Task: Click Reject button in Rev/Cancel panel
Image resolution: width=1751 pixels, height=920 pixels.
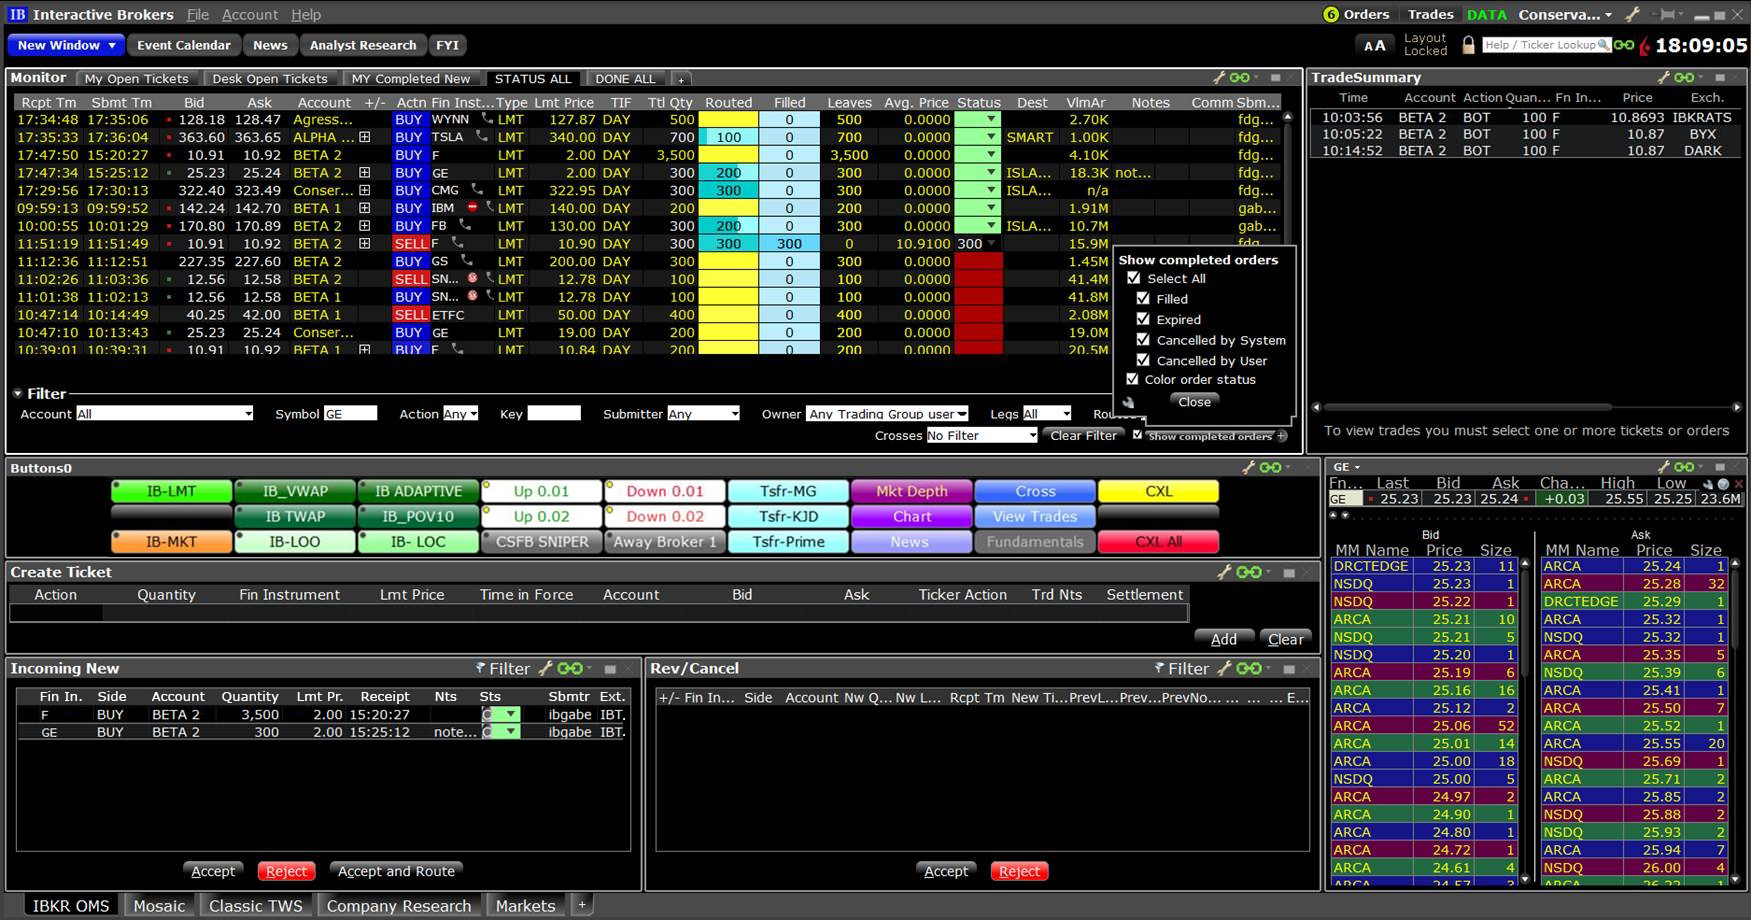Action: point(1019,871)
